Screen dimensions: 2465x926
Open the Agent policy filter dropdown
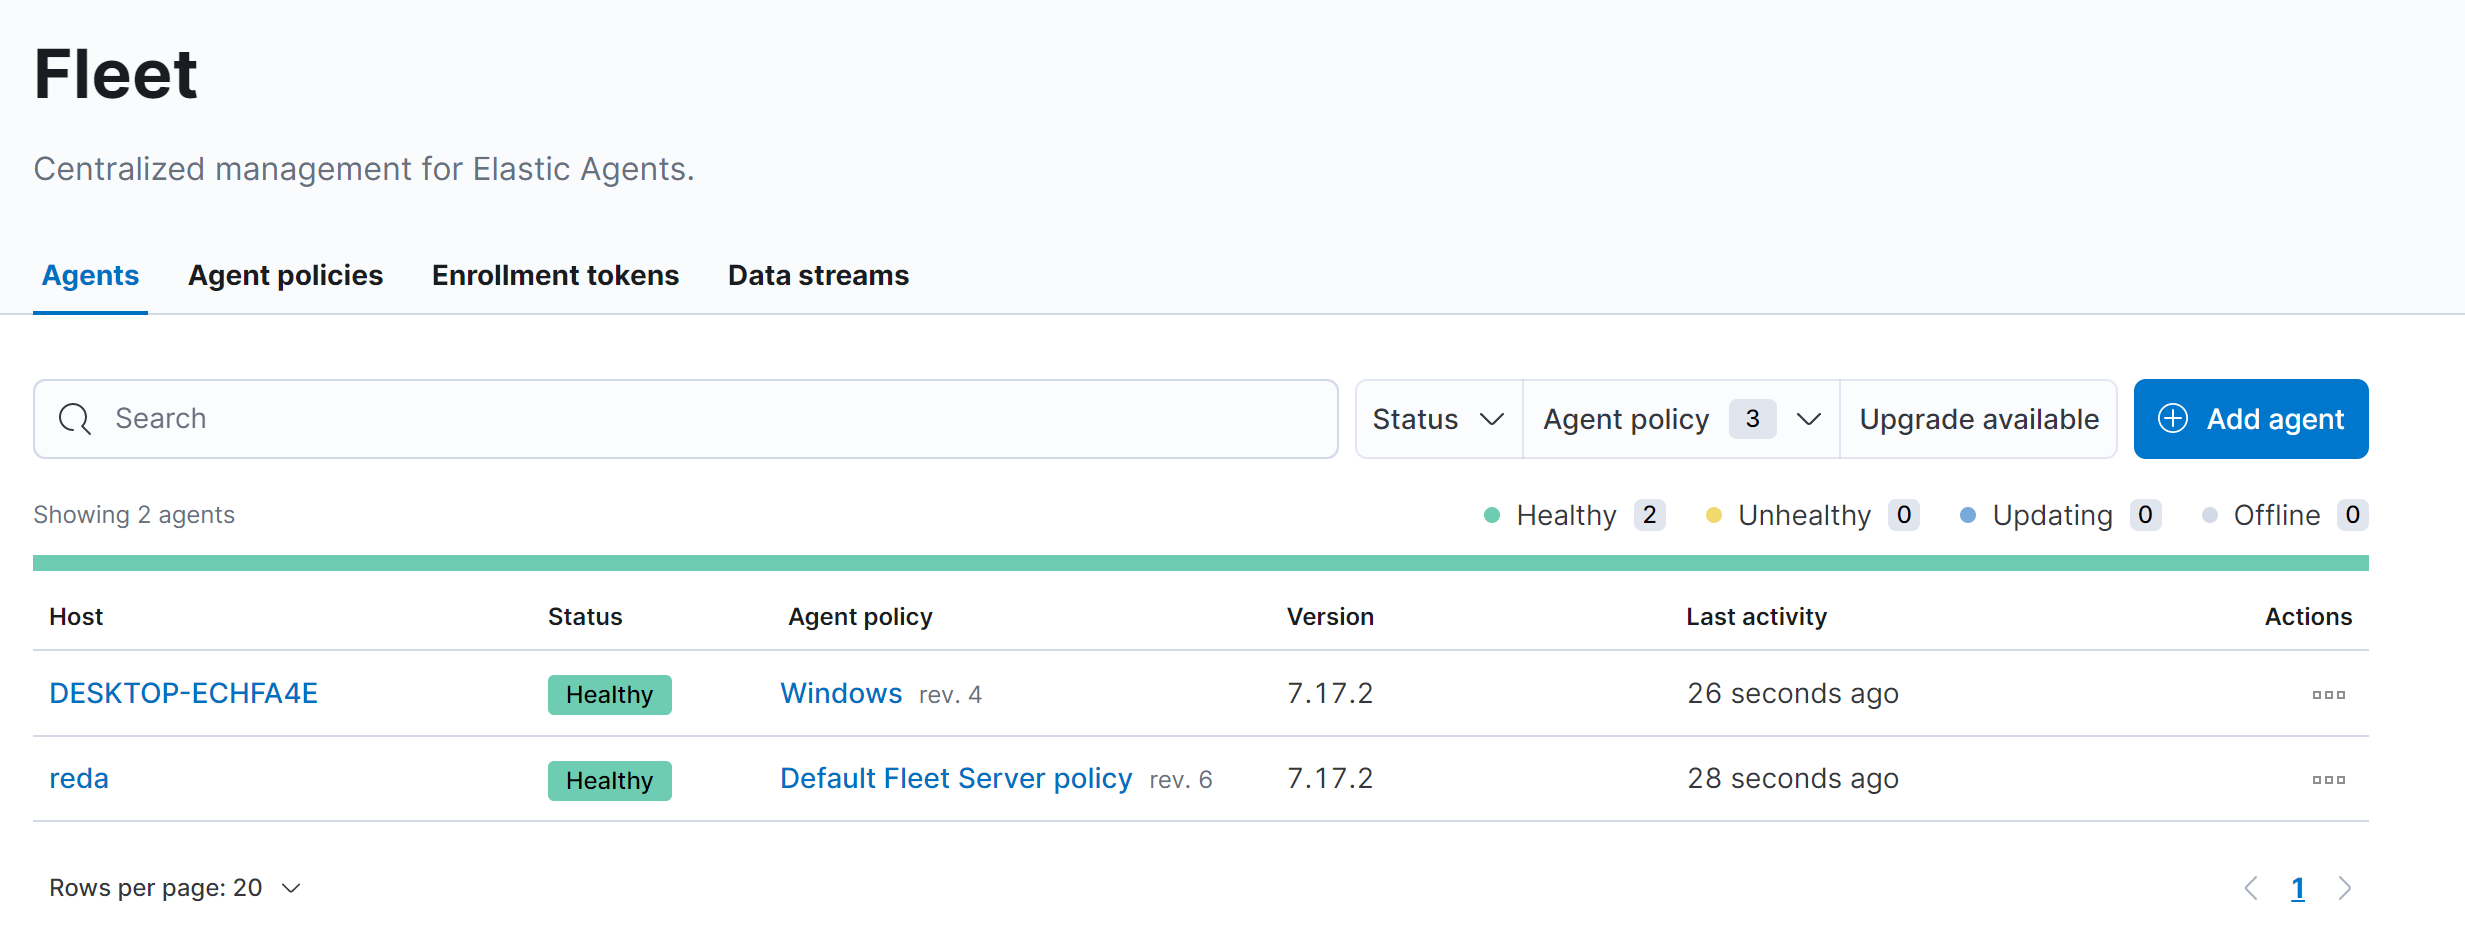(x=1680, y=419)
